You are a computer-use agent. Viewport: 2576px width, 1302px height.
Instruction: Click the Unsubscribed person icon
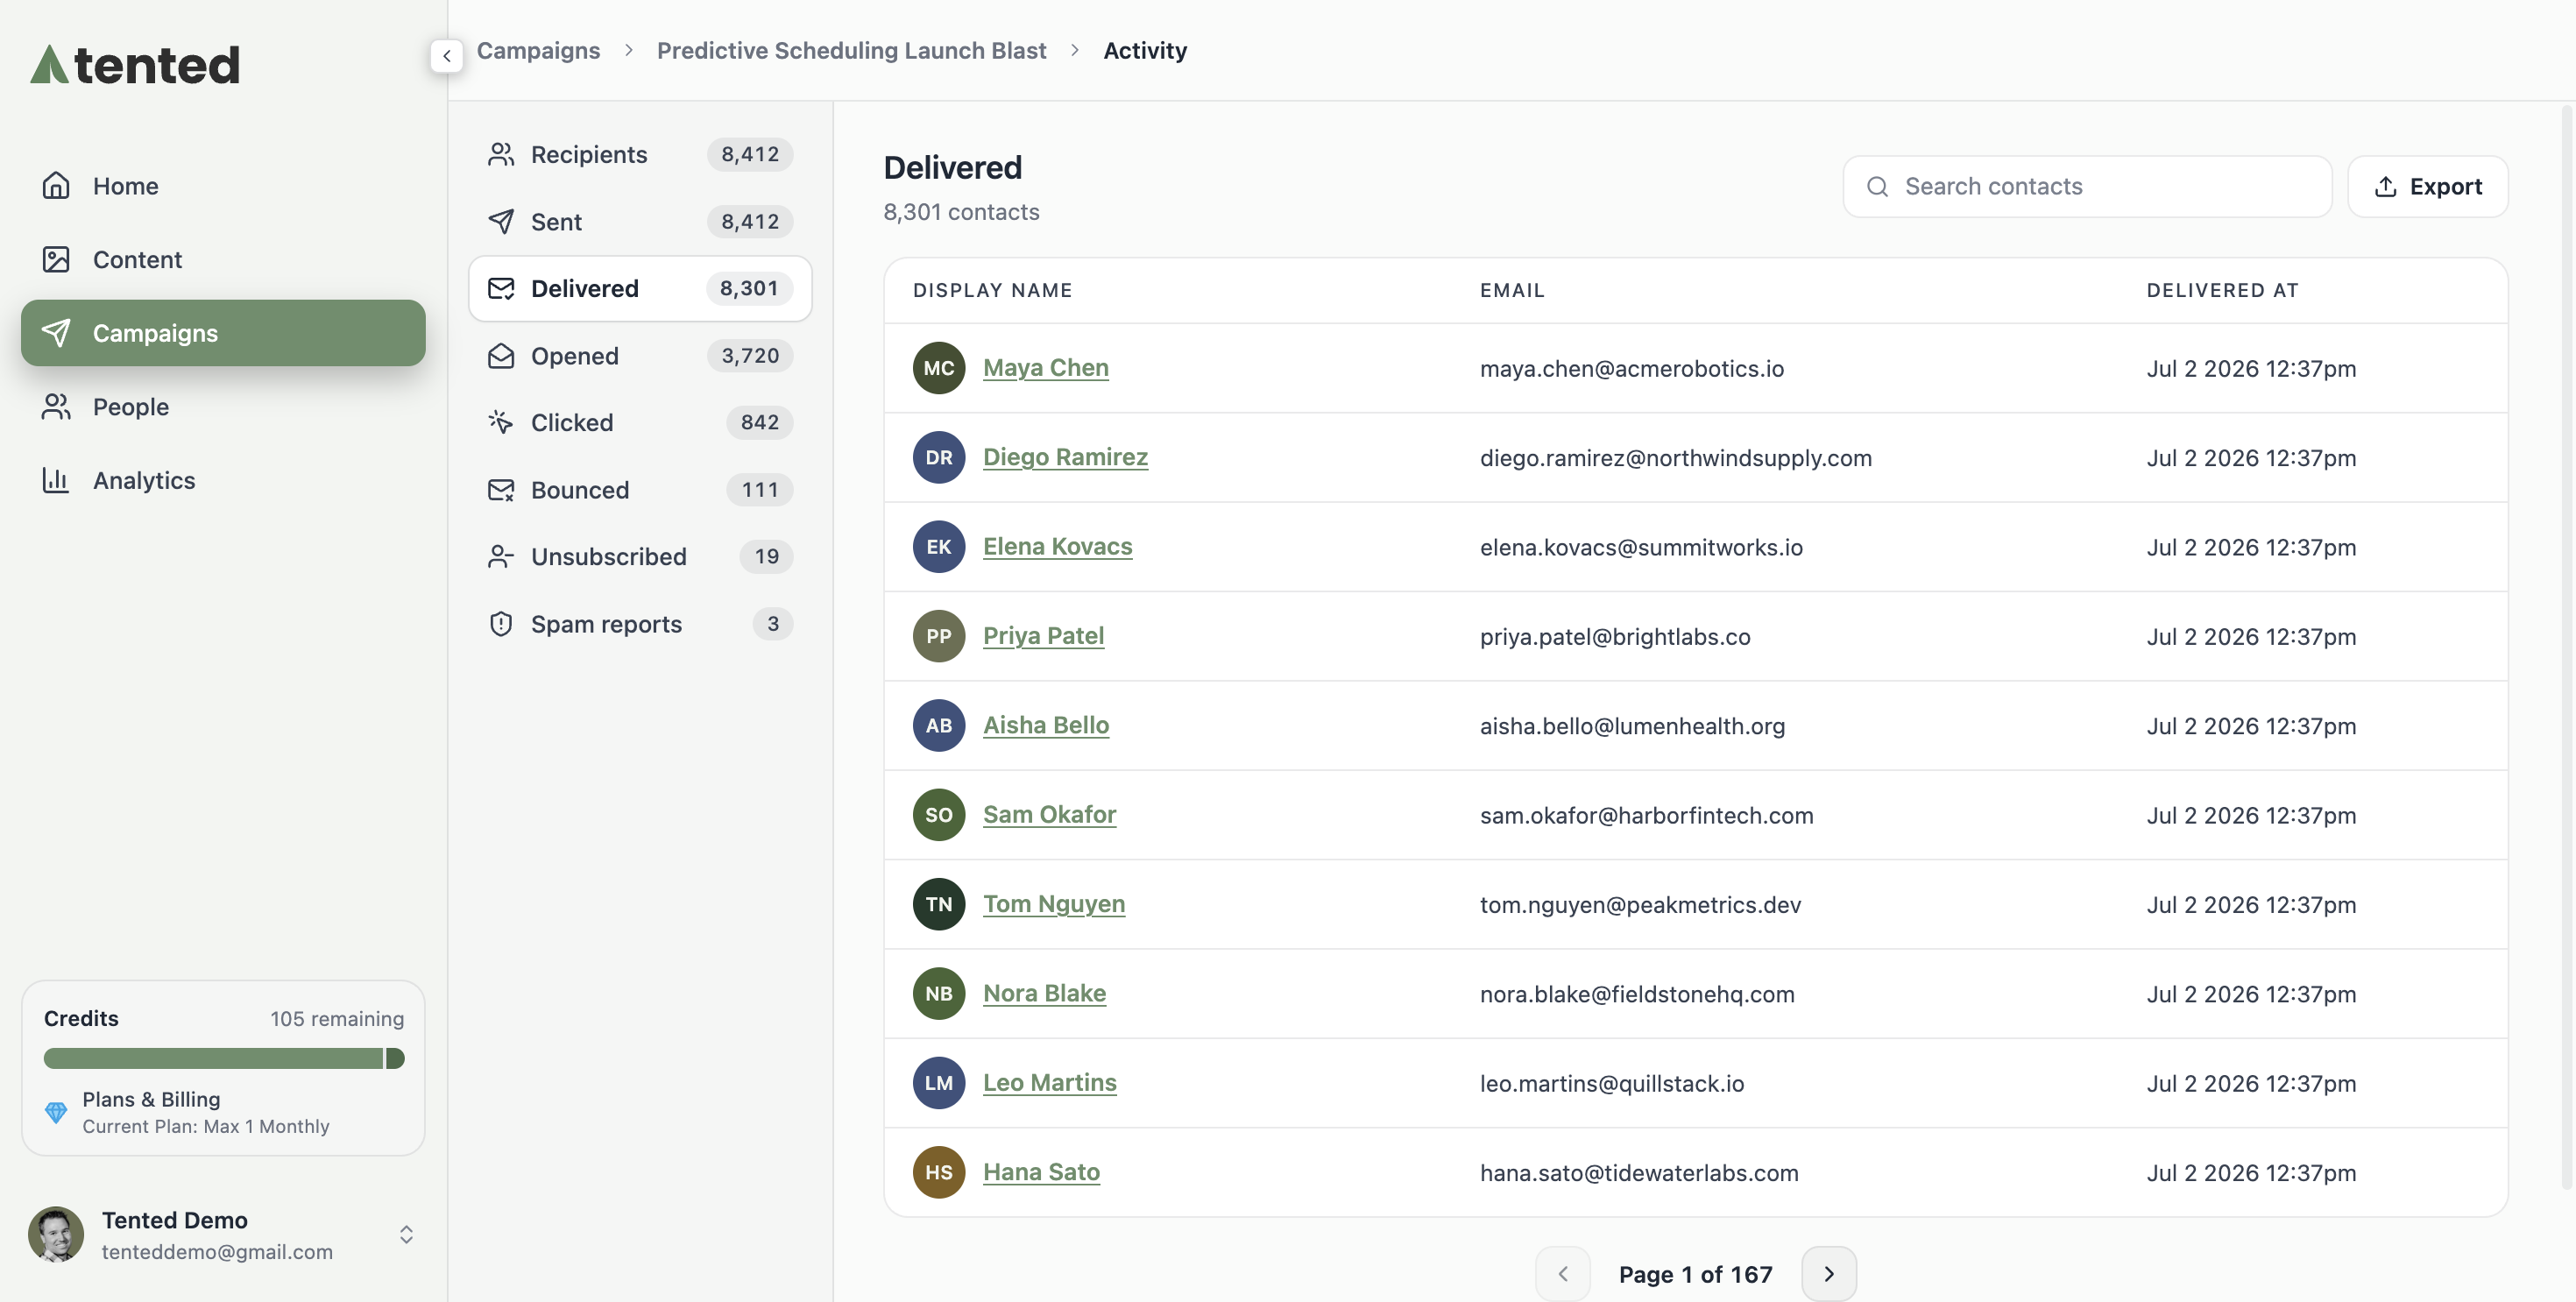click(x=501, y=556)
